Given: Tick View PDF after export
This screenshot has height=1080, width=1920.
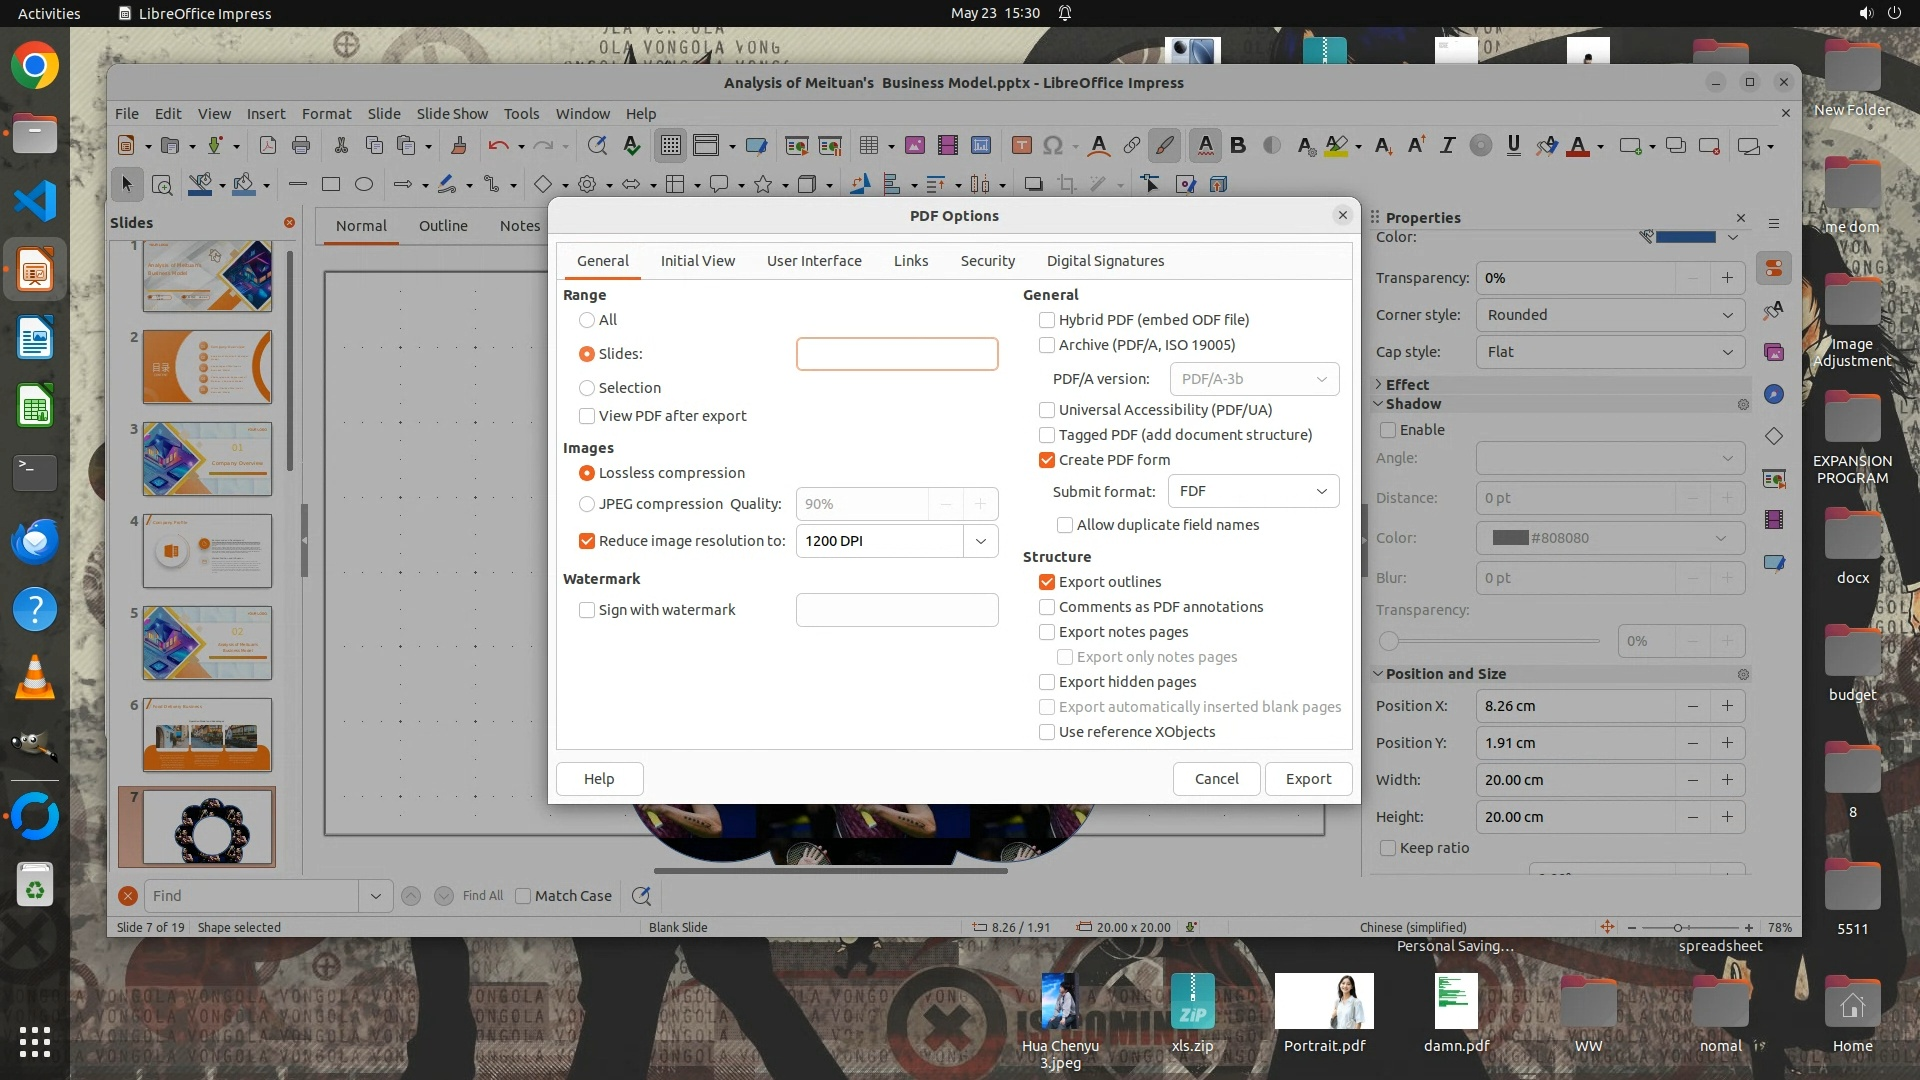Looking at the screenshot, I should tap(587, 416).
